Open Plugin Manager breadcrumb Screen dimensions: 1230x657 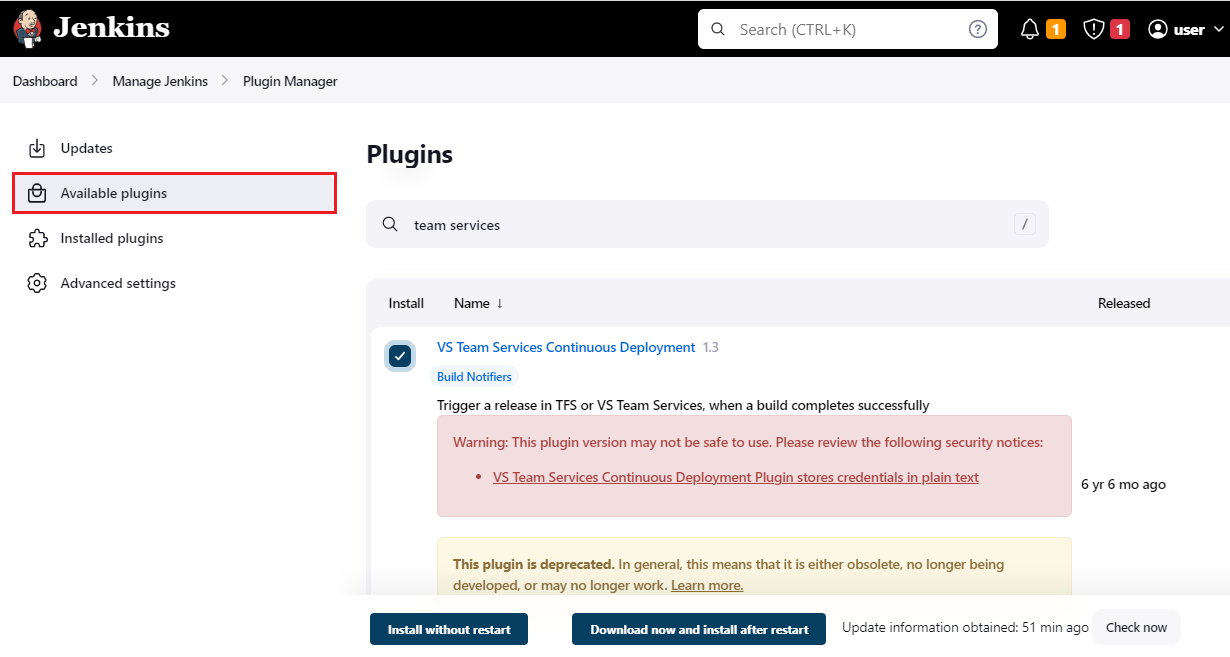click(290, 81)
